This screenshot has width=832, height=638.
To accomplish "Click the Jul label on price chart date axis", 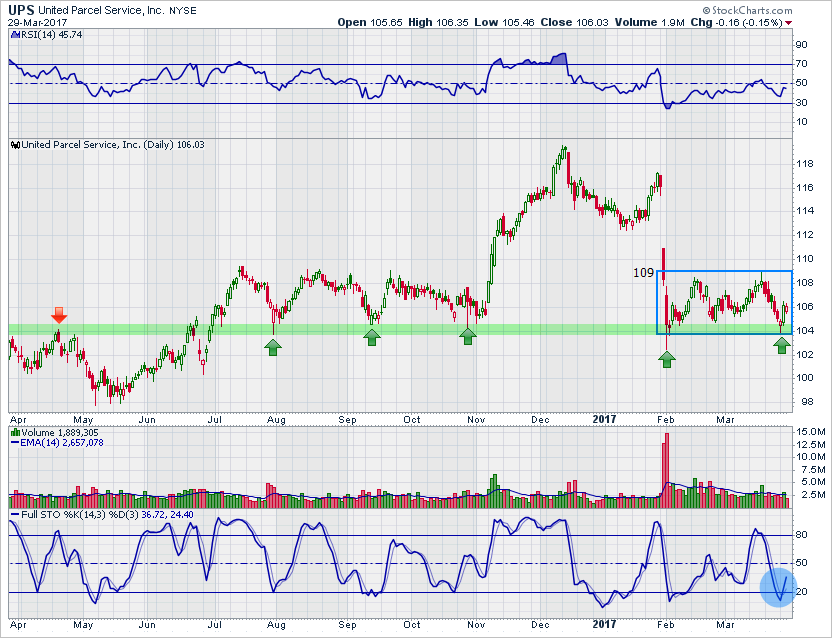I will [x=214, y=420].
